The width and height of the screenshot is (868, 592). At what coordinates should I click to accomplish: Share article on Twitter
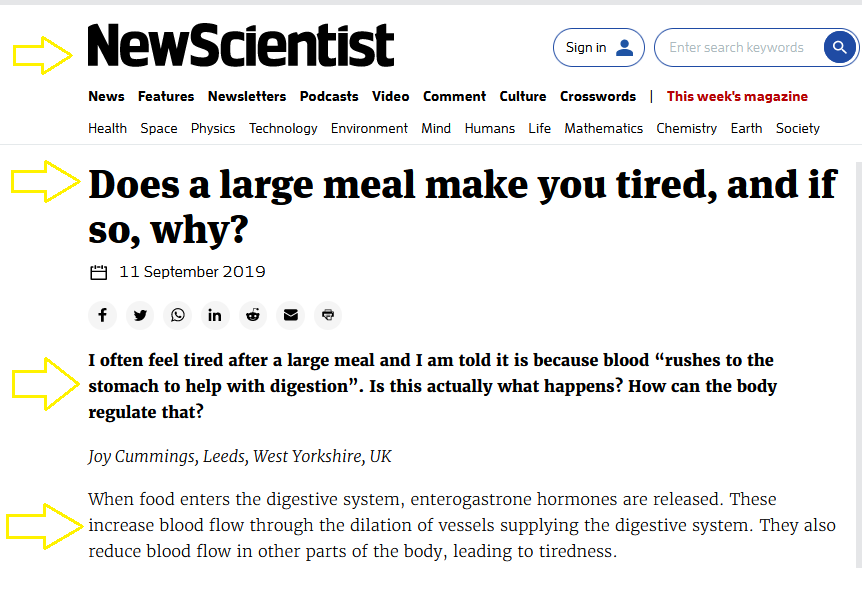coord(140,315)
